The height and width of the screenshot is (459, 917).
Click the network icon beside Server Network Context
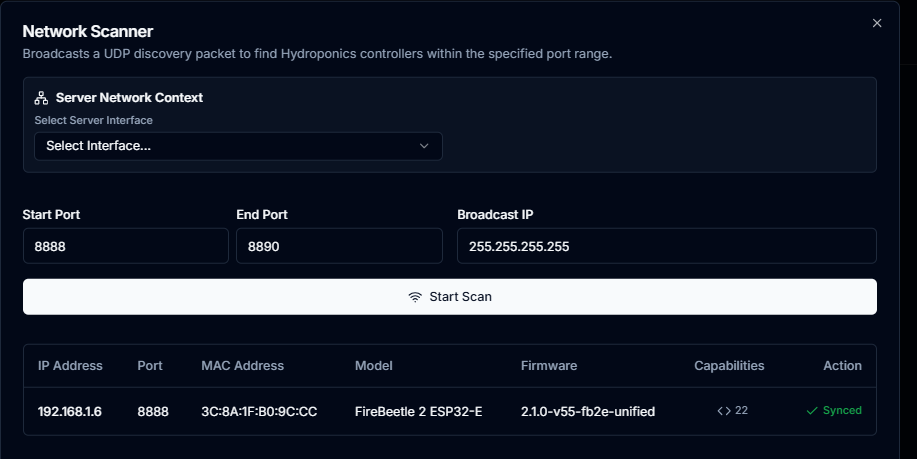41,98
